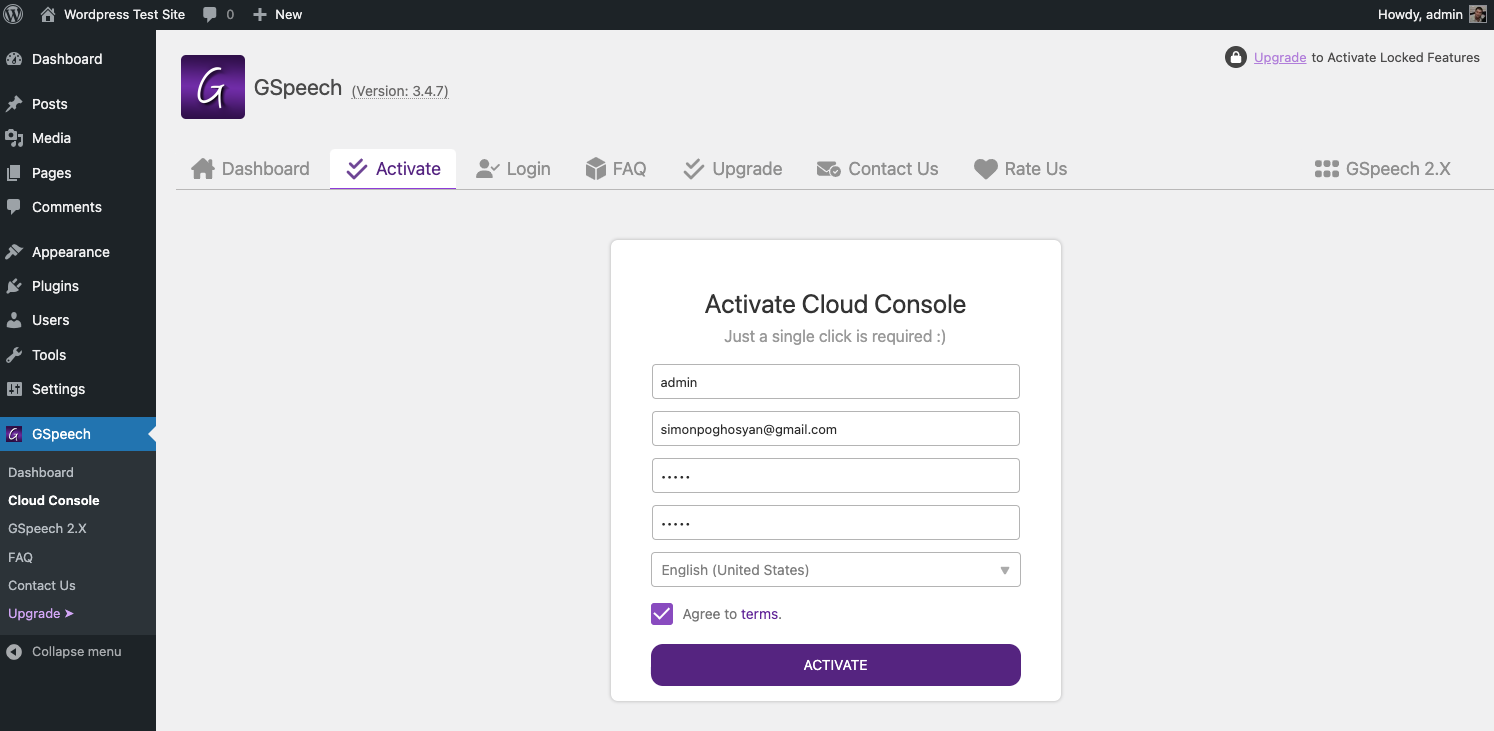Open the Posts menu item
Screen dimensions: 1494x731
click(78, 104)
